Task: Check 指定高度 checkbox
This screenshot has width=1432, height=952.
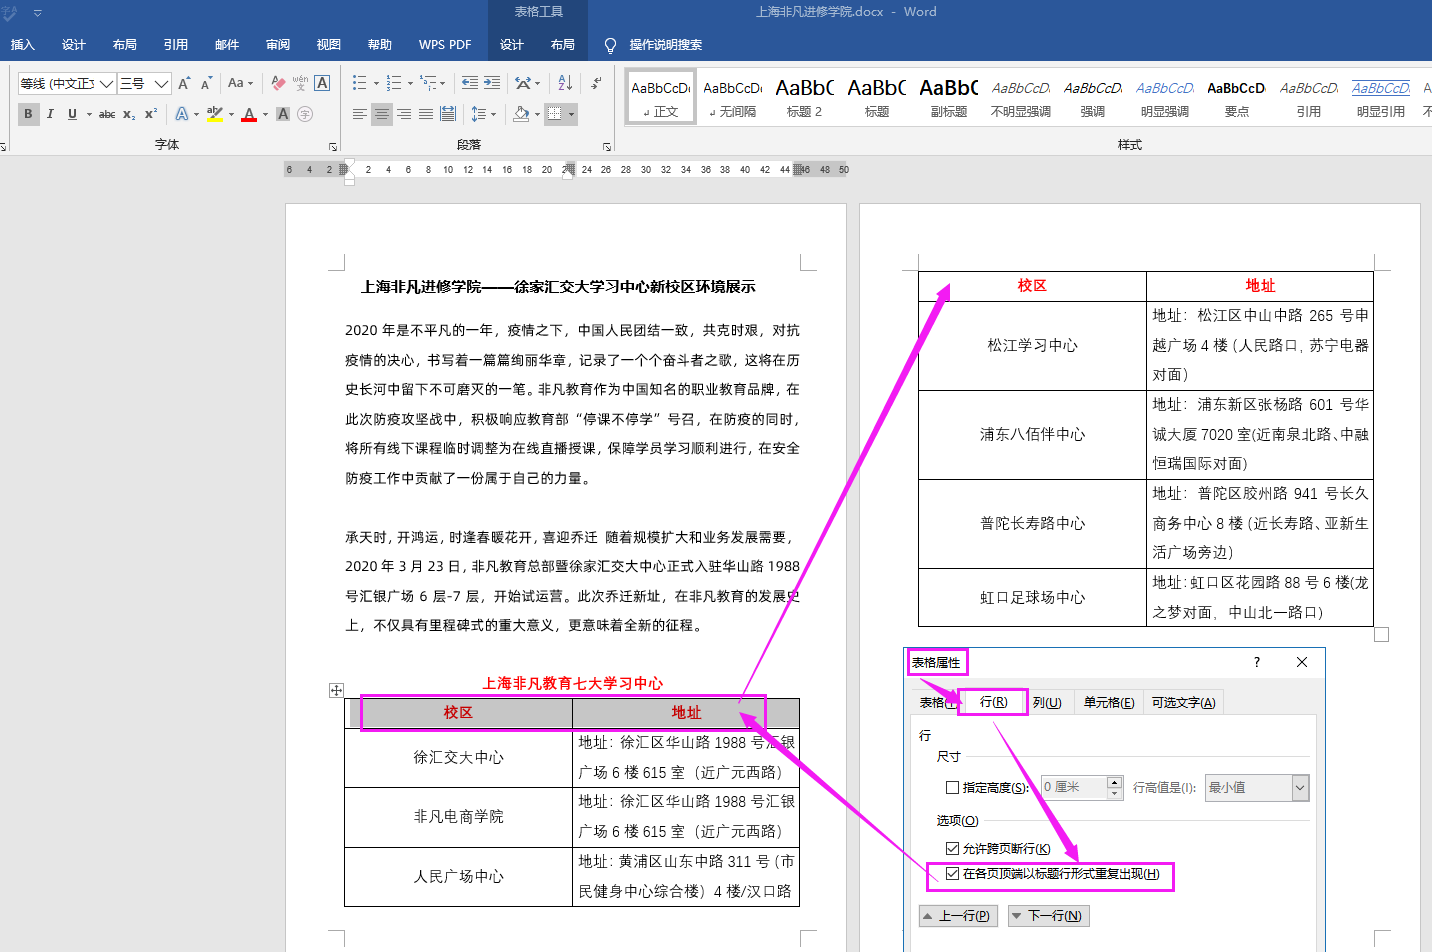Action: (952, 787)
